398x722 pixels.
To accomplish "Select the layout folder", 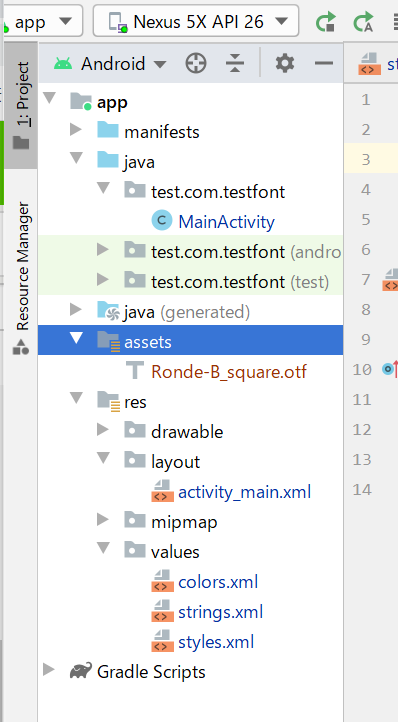I will pos(176,462).
